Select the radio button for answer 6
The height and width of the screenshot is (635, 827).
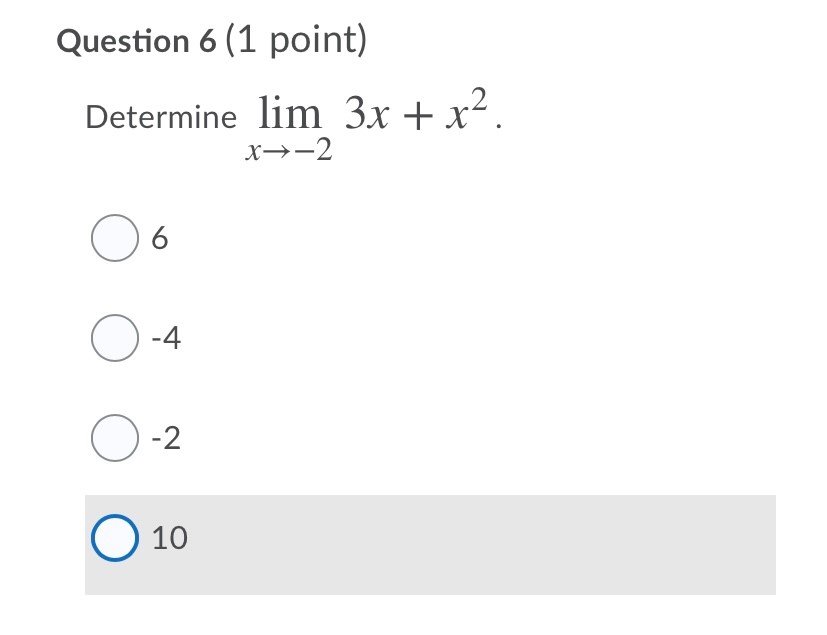(115, 237)
